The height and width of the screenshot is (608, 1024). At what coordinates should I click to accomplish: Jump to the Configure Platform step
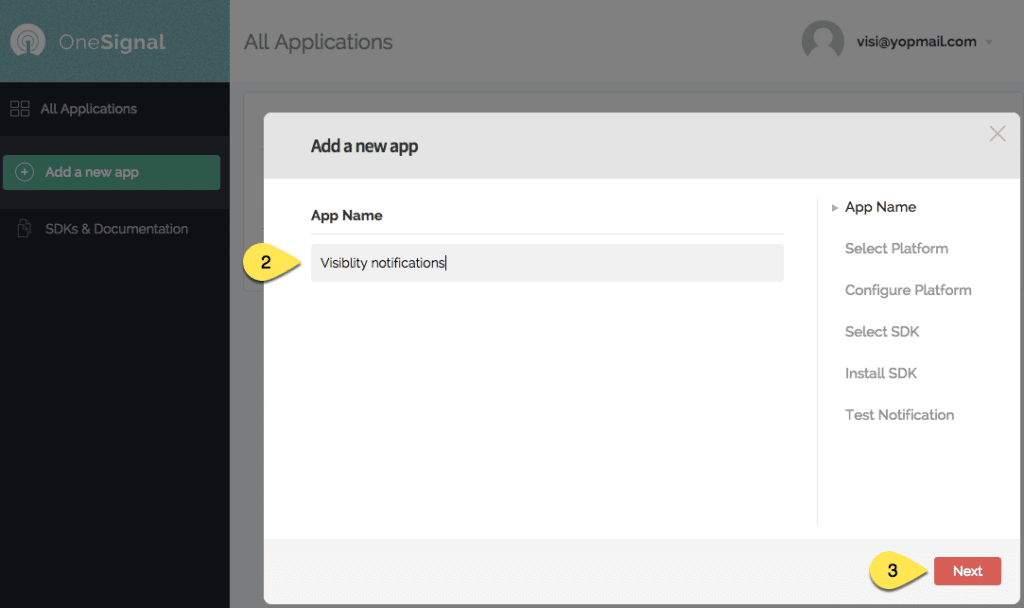click(908, 290)
